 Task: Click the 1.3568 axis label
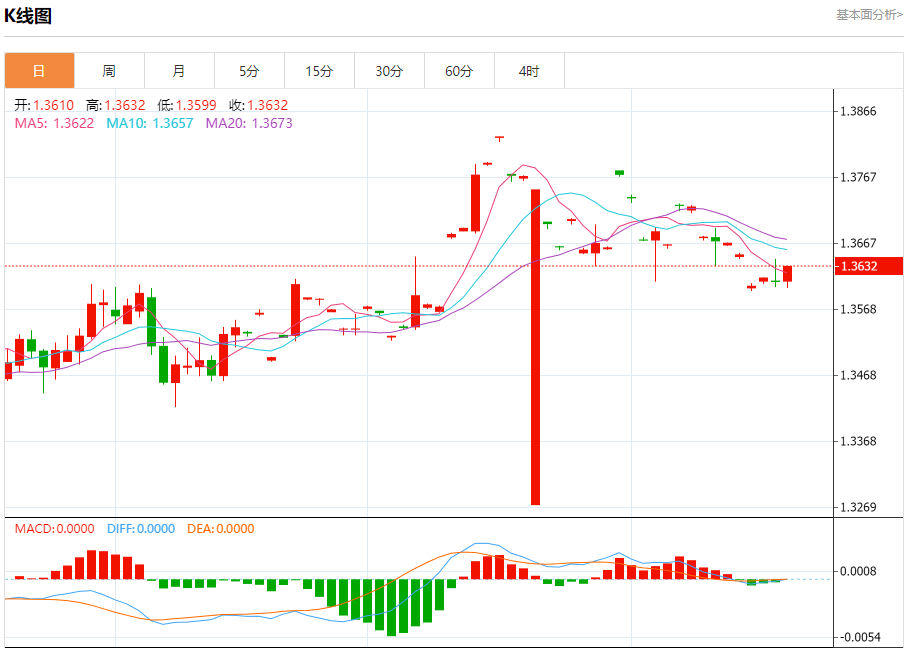[858, 309]
